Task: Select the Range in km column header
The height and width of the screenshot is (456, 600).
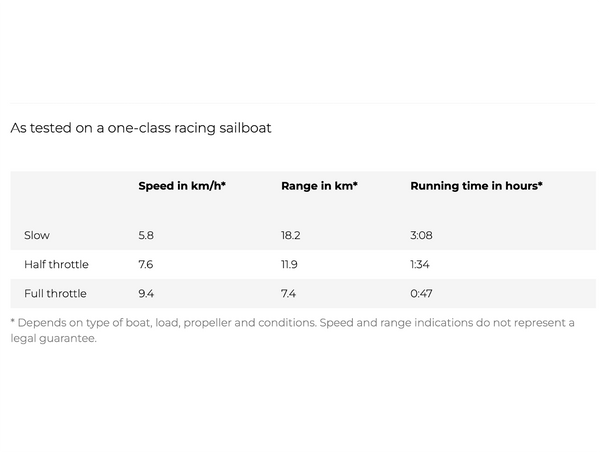Action: coord(319,186)
